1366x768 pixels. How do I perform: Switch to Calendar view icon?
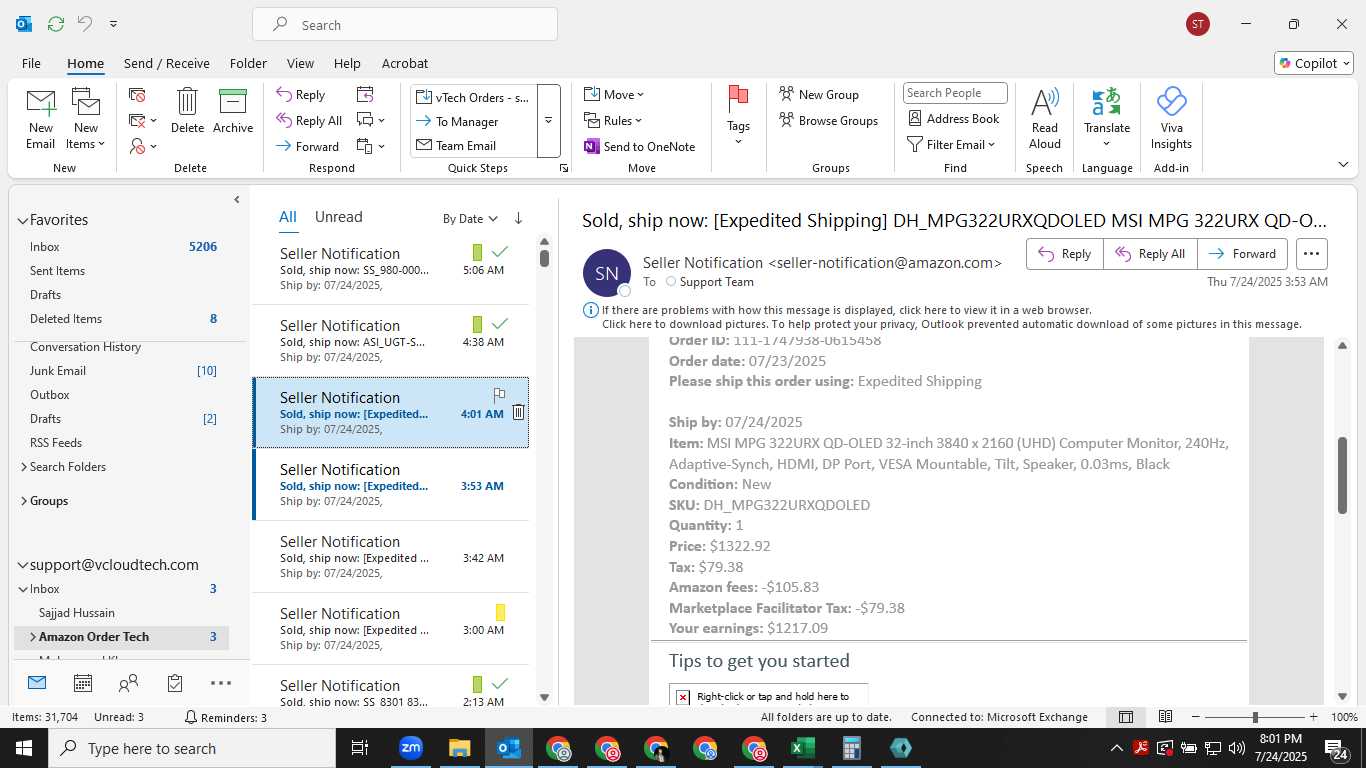coord(83,683)
